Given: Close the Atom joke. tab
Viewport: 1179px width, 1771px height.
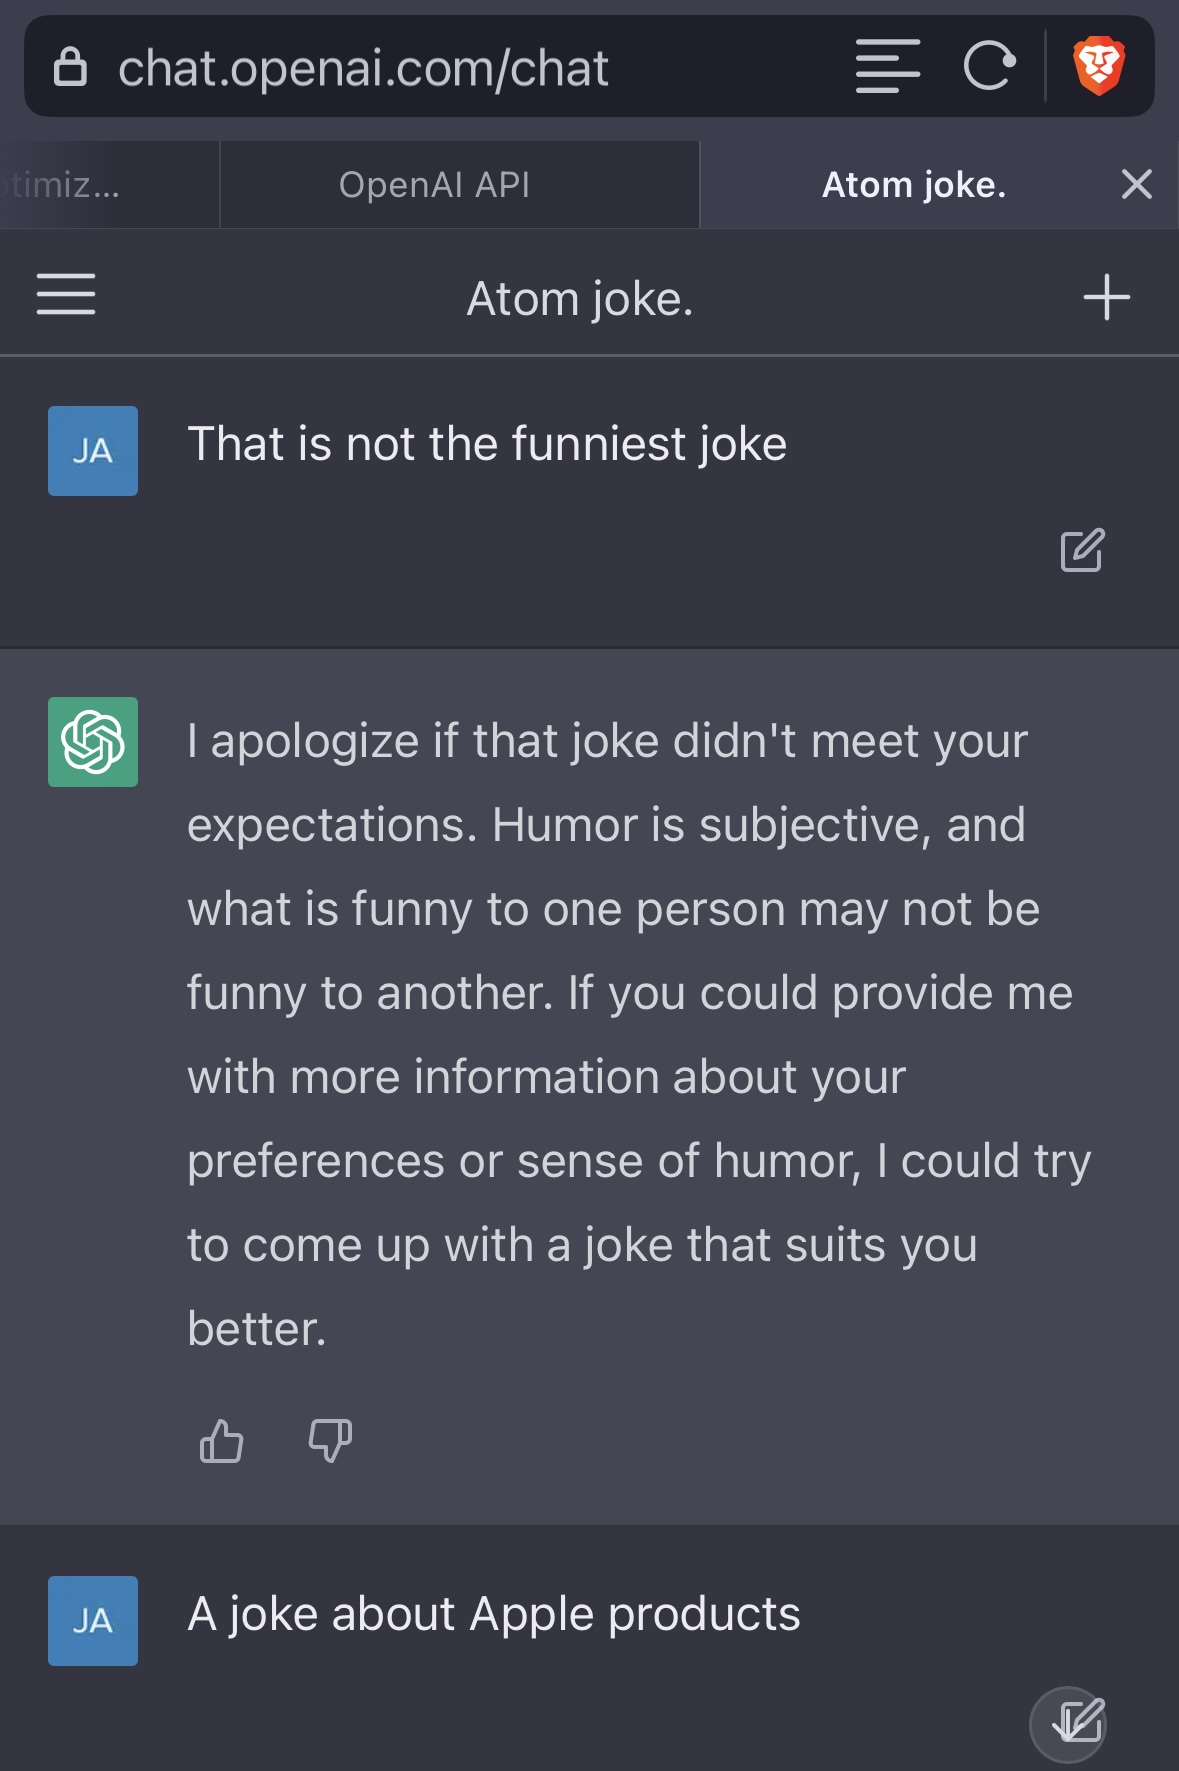Looking at the screenshot, I should 1137,185.
